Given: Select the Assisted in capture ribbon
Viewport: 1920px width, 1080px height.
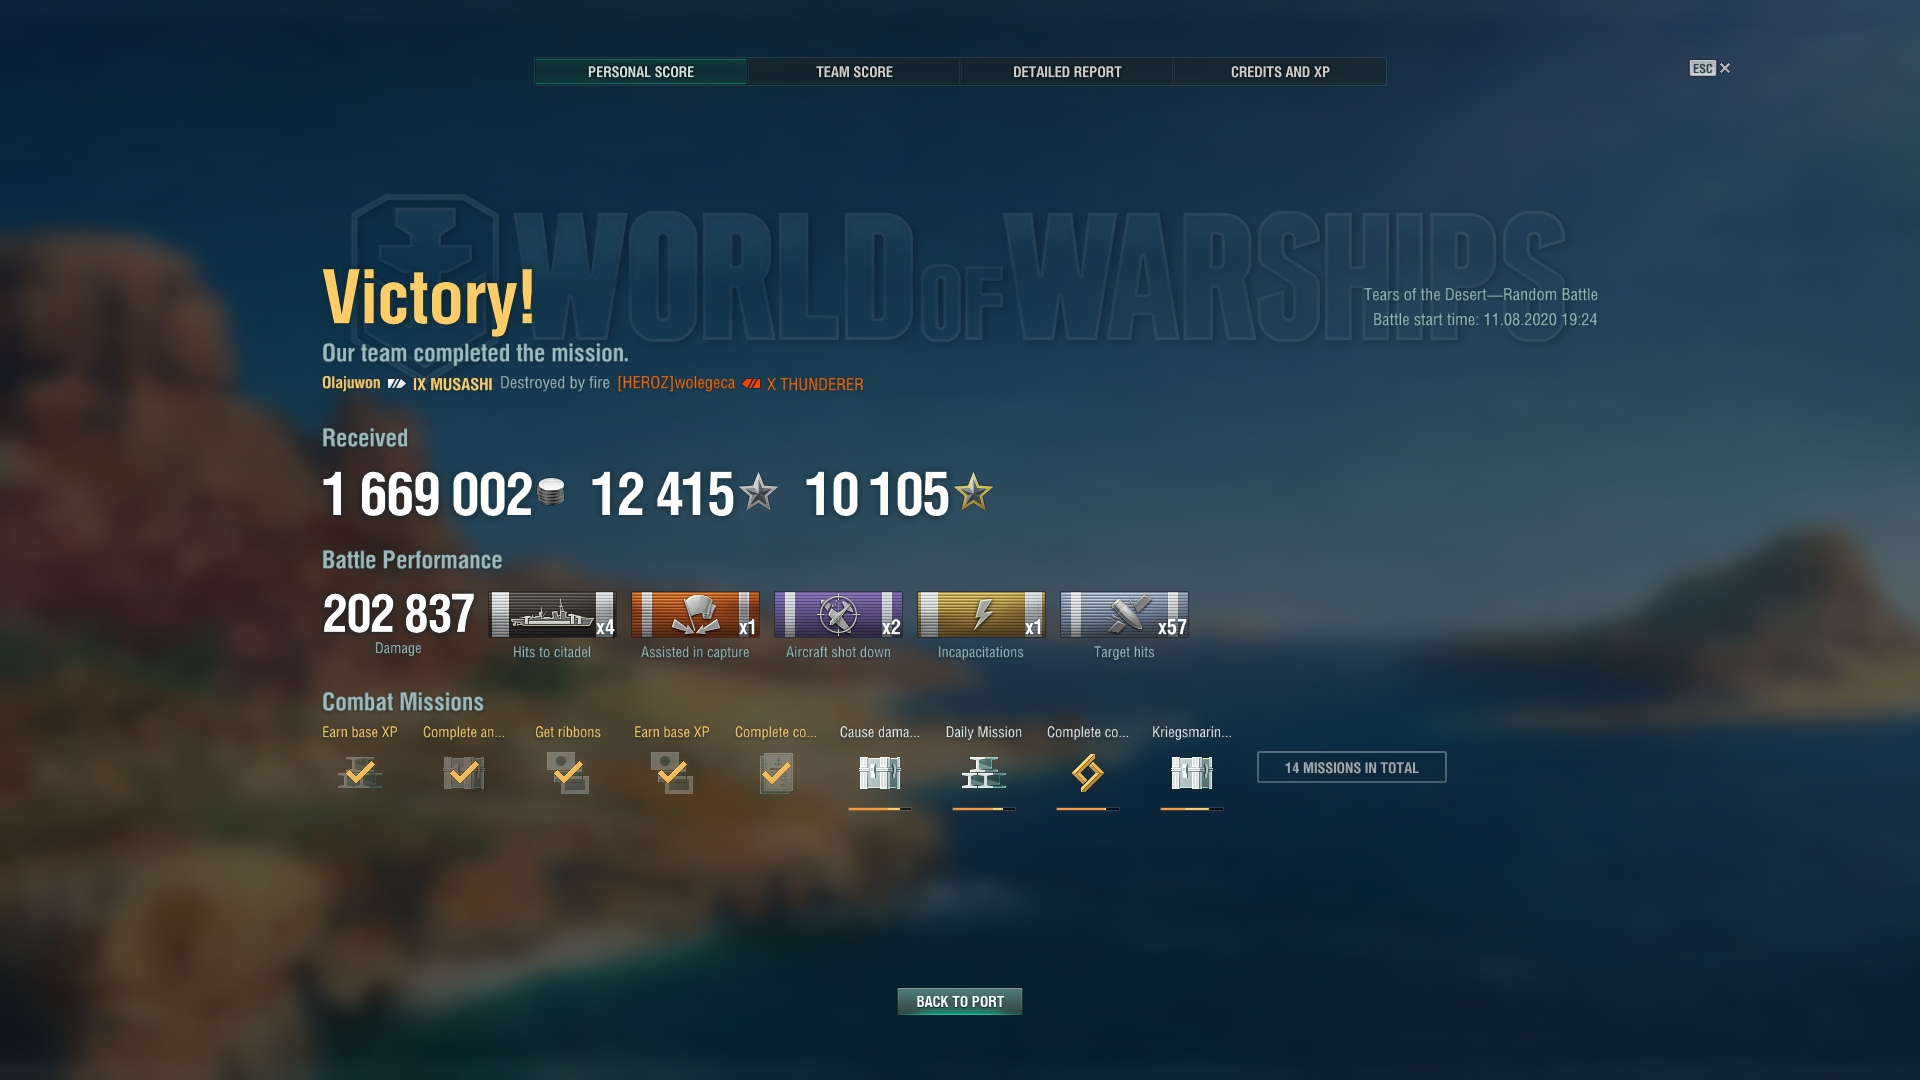Looking at the screenshot, I should click(695, 614).
